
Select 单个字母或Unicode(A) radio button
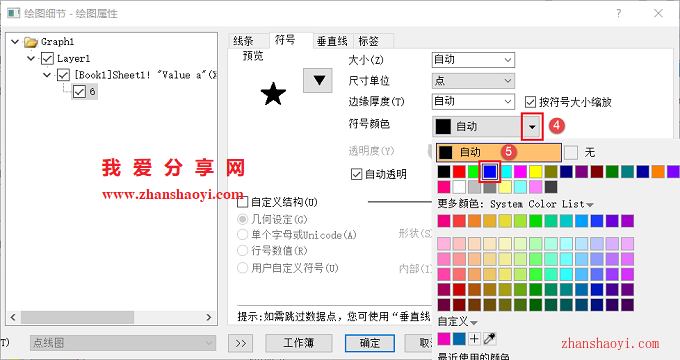pyautogui.click(x=242, y=235)
